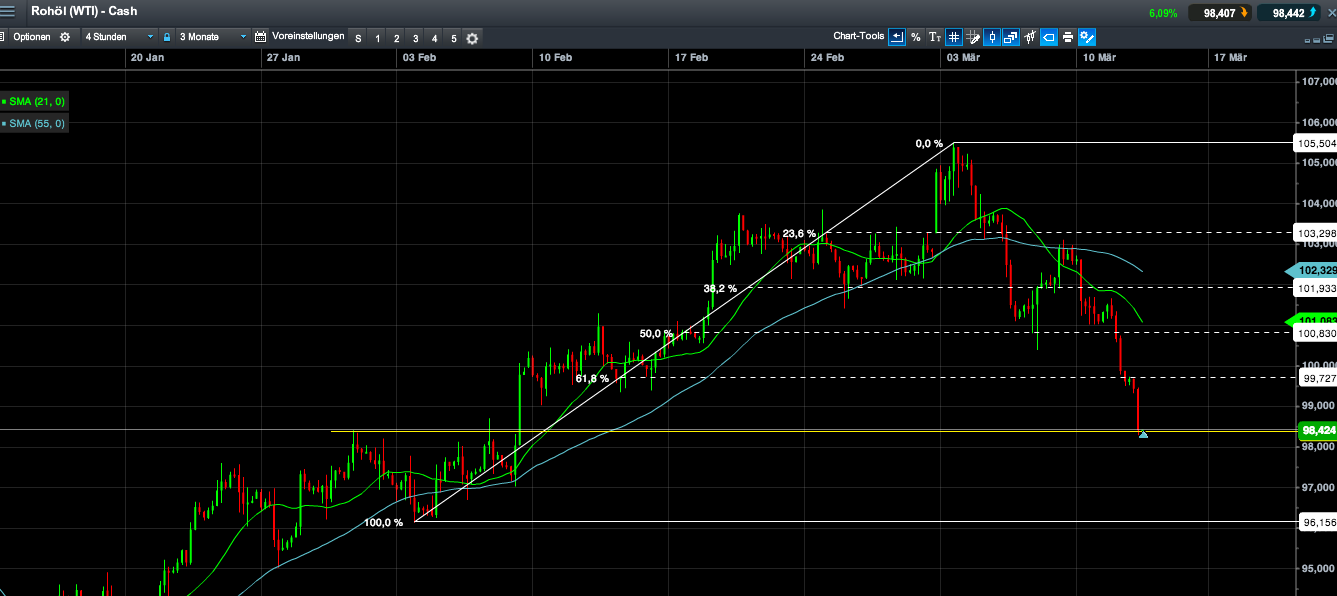The width and height of the screenshot is (1337, 596).
Task: Click the candlestick chart type icon
Action: [992, 37]
